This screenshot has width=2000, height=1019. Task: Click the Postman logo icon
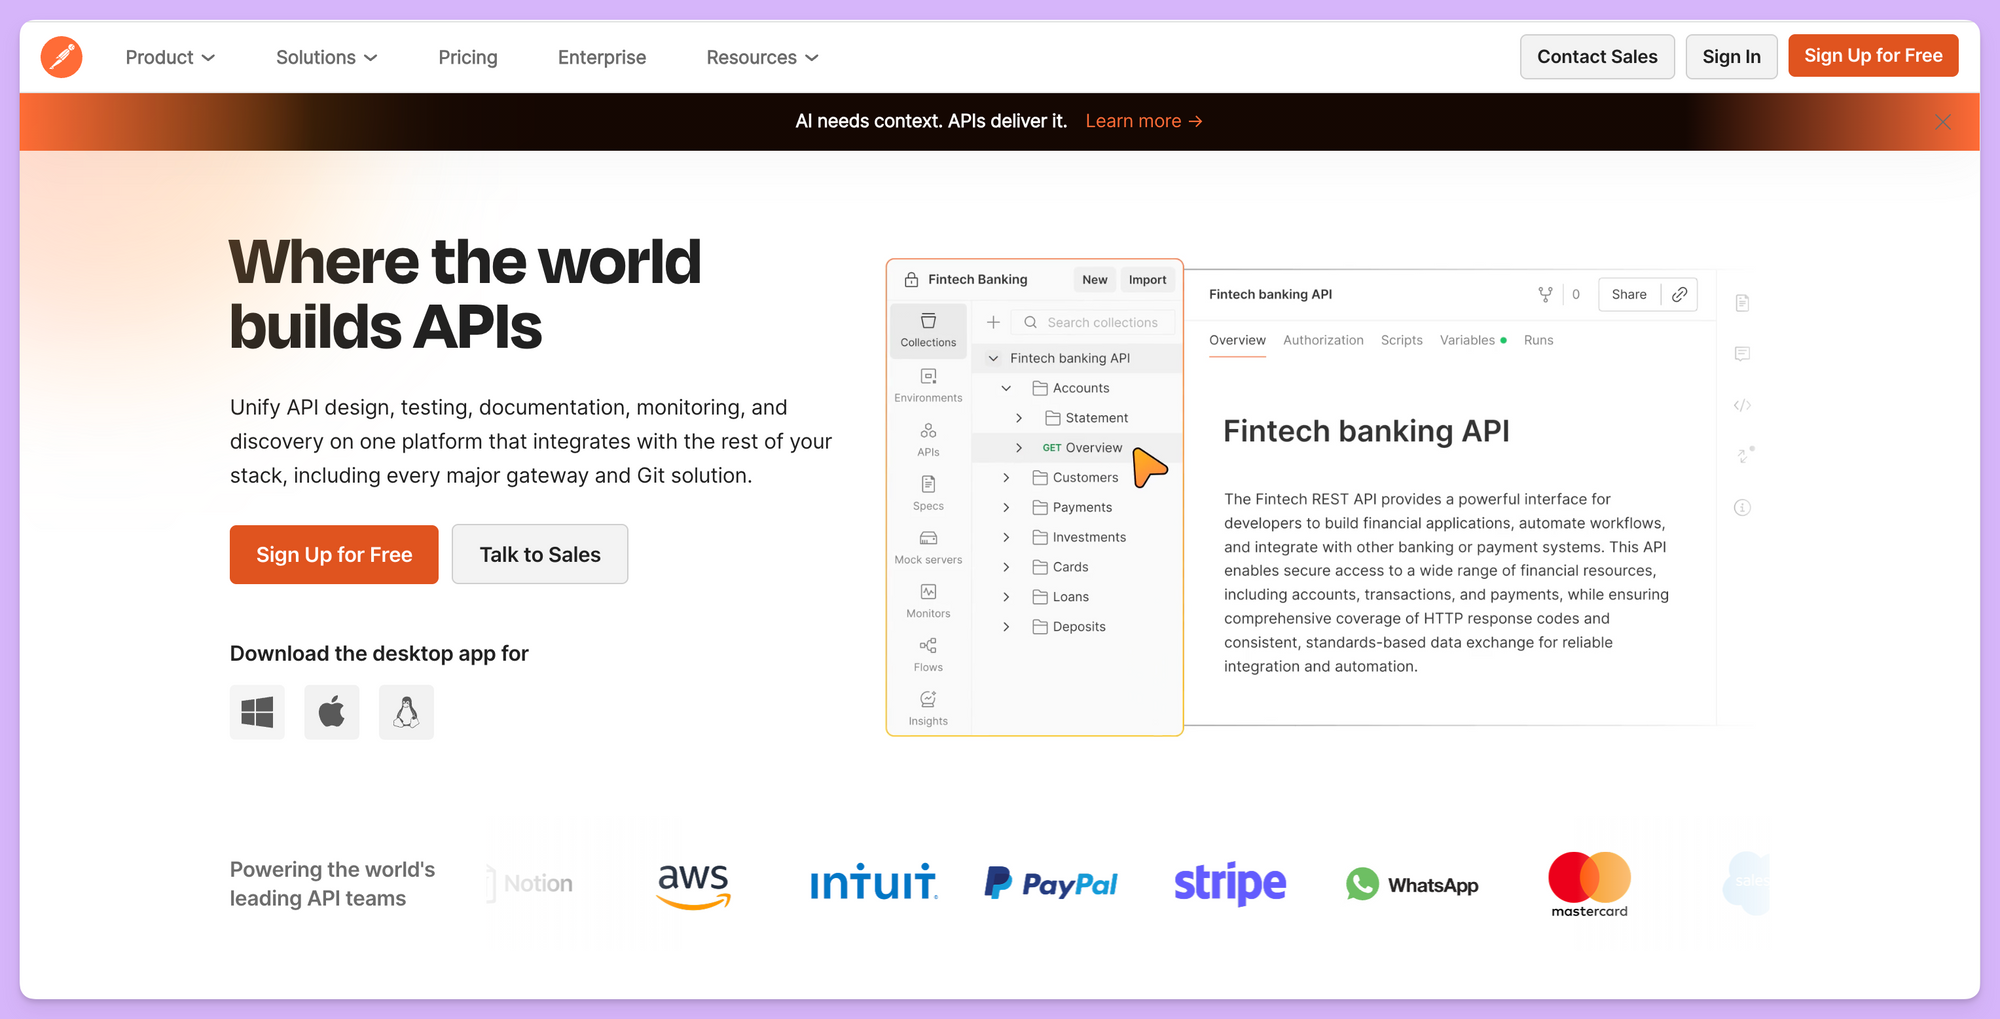(61, 57)
